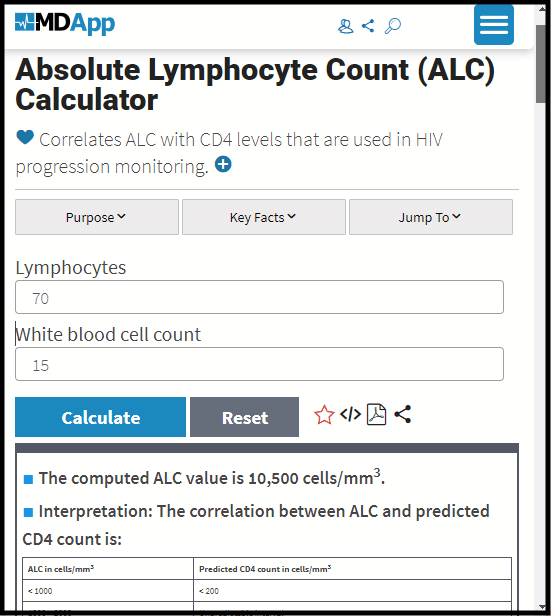The height and width of the screenshot is (616, 551).
Task: Export results with the PDF icon
Action: (x=376, y=414)
